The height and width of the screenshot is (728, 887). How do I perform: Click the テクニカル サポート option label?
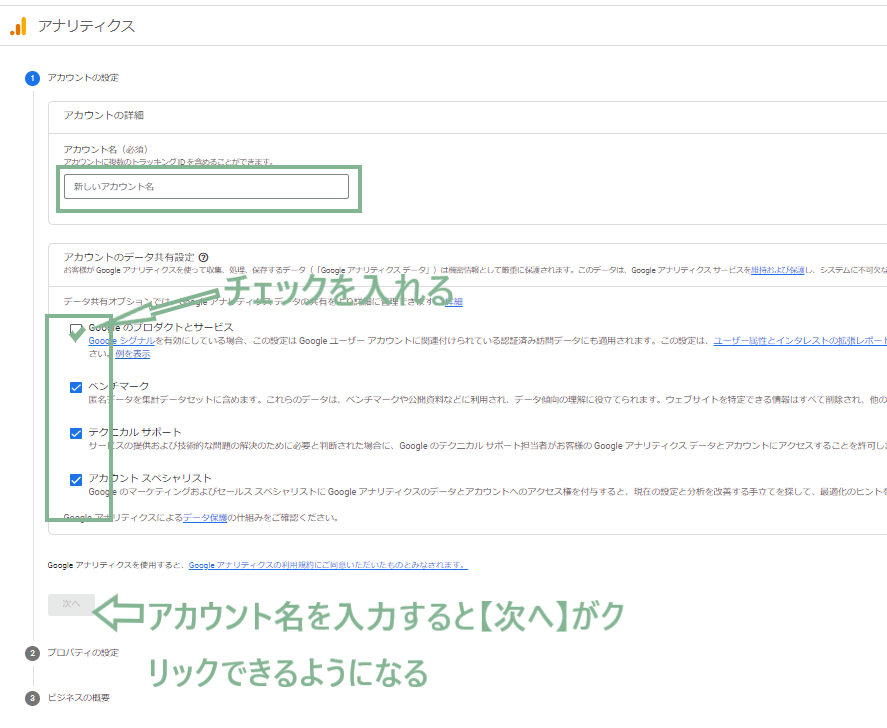pos(135,433)
